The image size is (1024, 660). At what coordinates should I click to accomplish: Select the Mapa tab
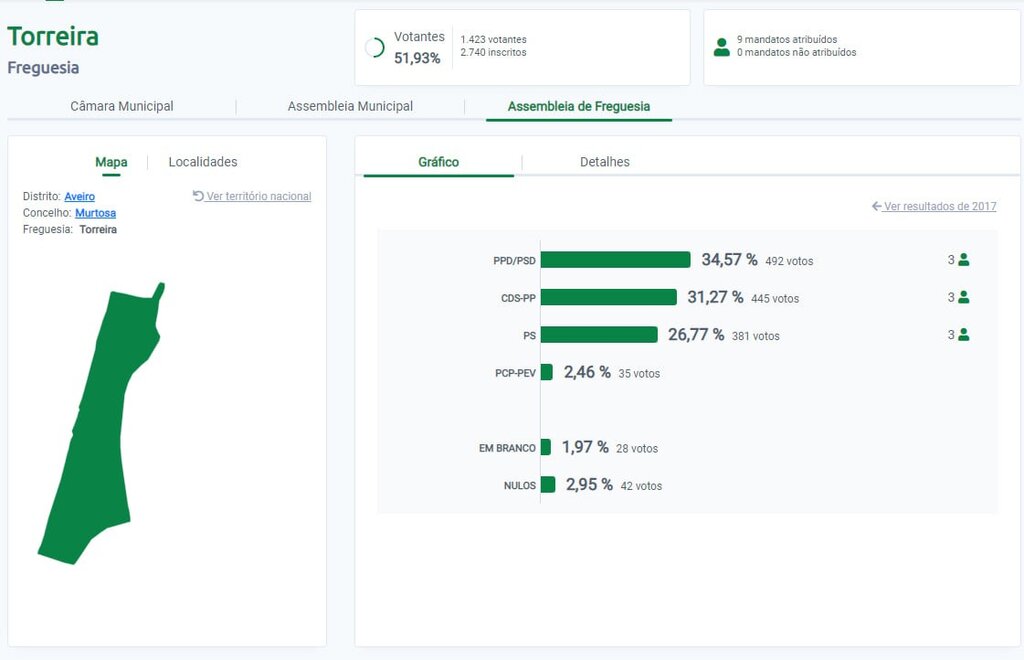(111, 162)
